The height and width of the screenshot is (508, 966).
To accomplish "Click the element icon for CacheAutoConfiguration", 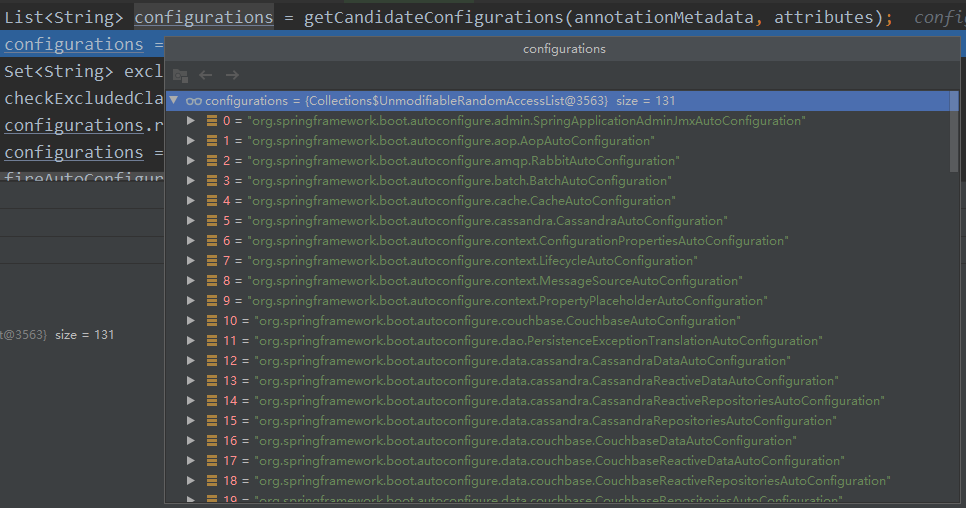I will 212,201.
